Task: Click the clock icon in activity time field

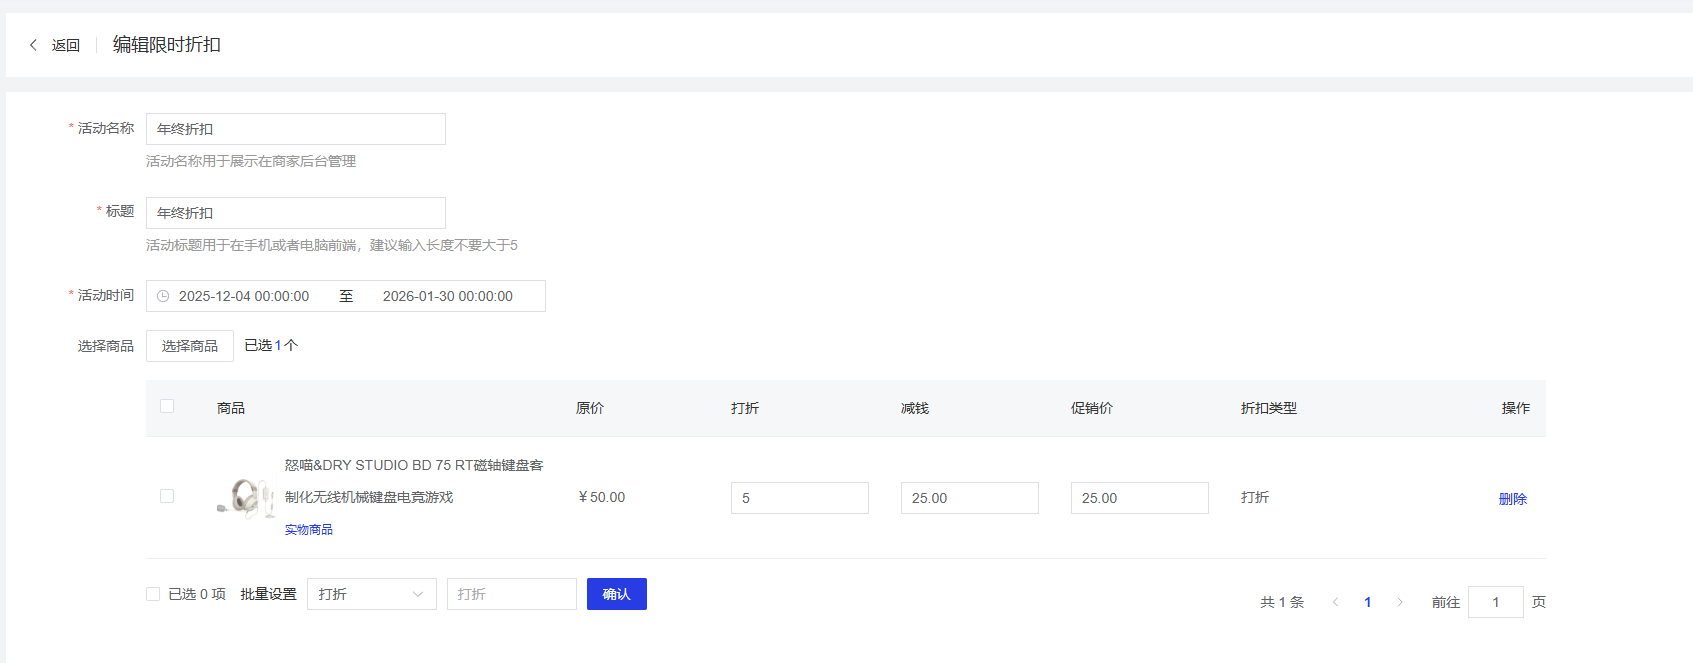Action: pos(163,296)
